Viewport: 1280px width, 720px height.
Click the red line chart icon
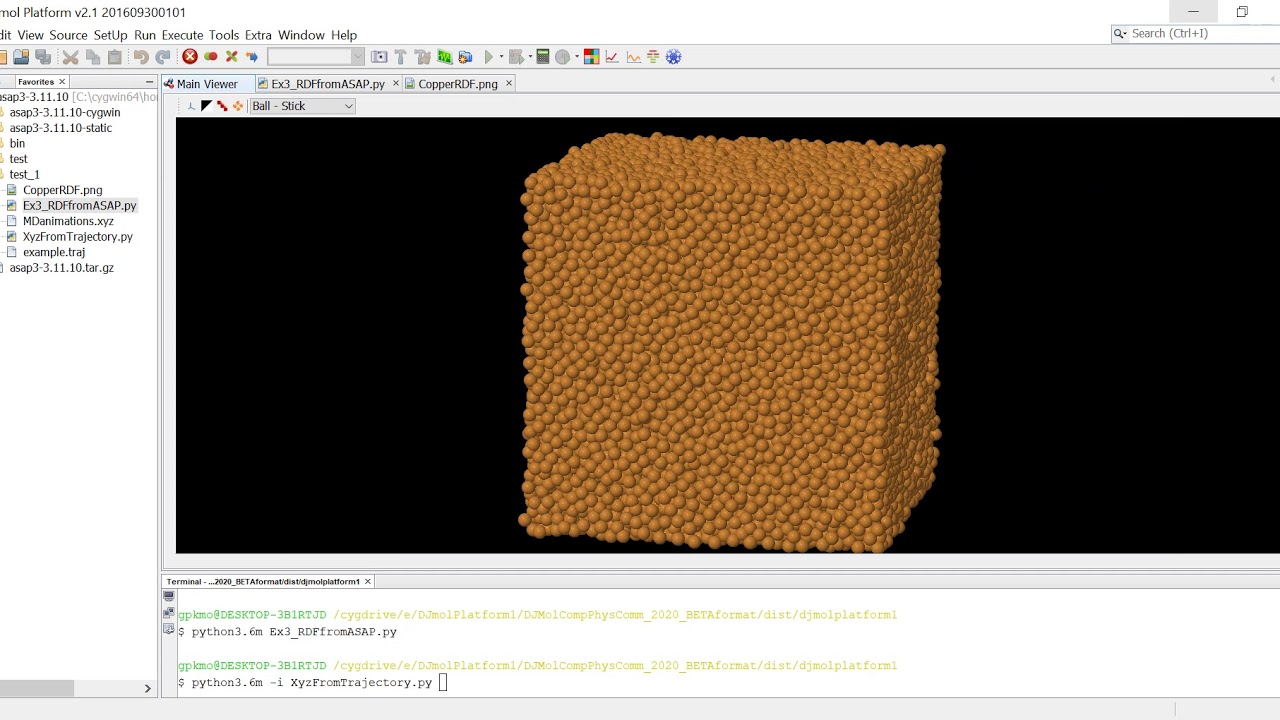click(x=612, y=57)
